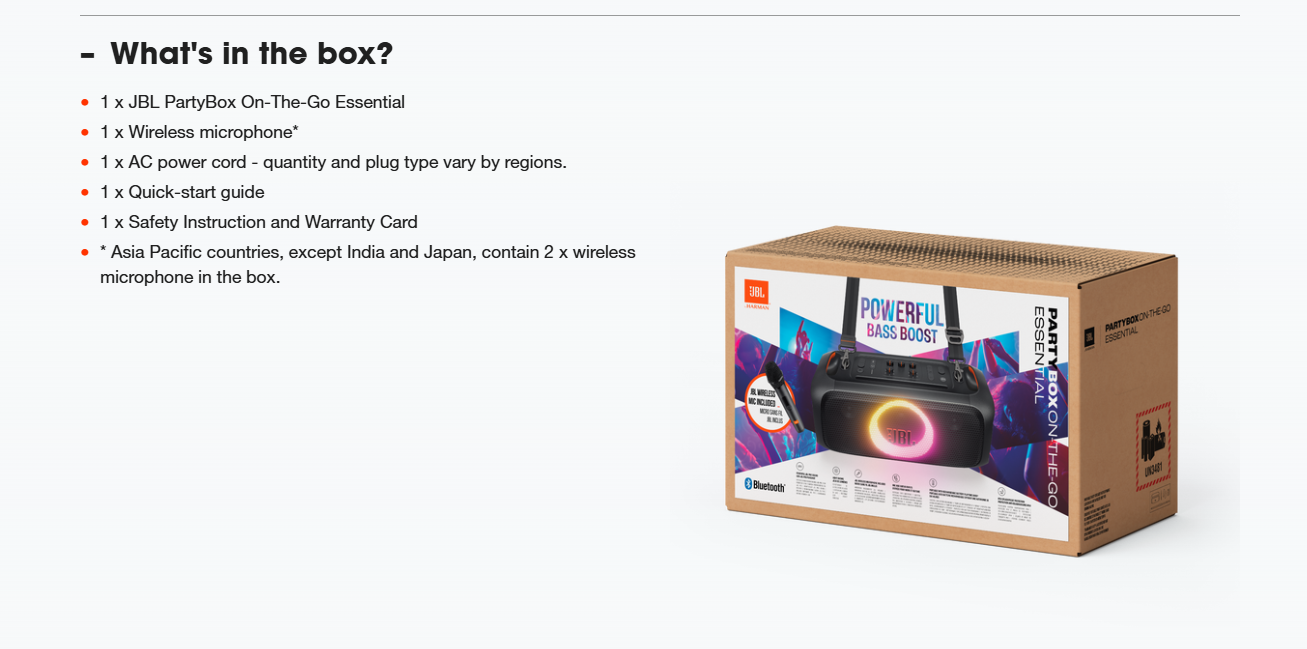This screenshot has height=649, width=1307.
Task: Click the minus icon beside the heading
Action: tap(87, 54)
